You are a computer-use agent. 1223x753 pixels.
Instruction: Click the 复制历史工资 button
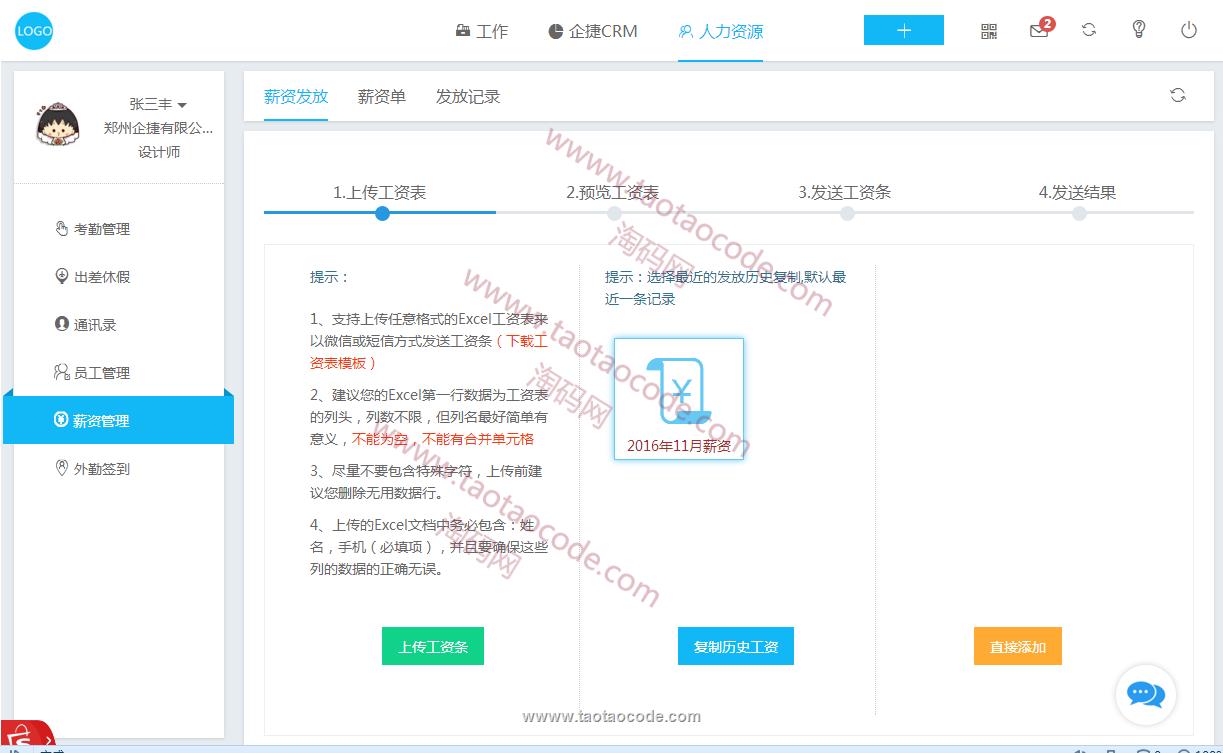tap(736, 646)
